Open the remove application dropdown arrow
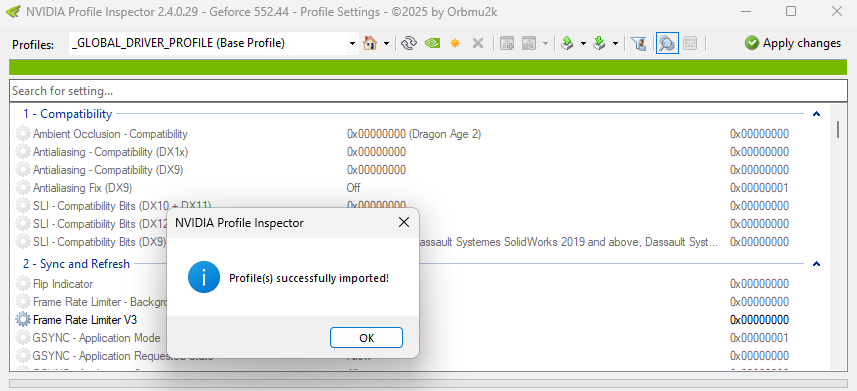This screenshot has width=857, height=391. 545,44
